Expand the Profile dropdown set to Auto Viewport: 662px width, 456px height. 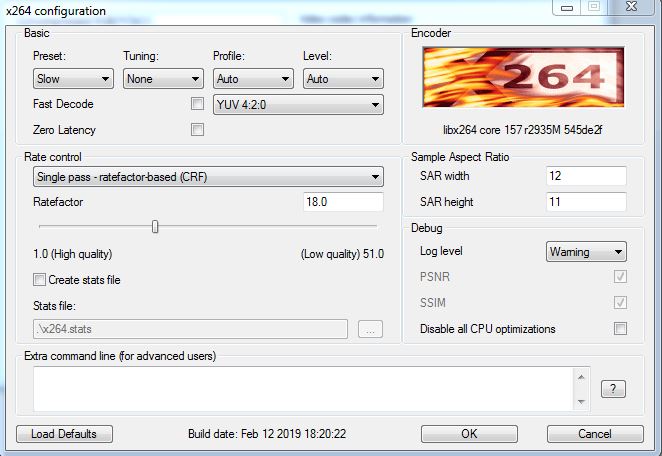[x=253, y=79]
